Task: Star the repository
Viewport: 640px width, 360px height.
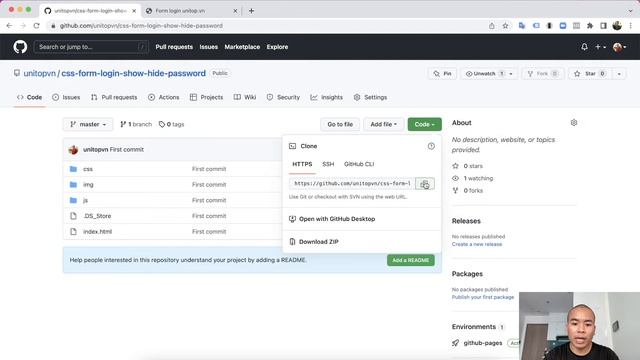Action: pyautogui.click(x=589, y=73)
